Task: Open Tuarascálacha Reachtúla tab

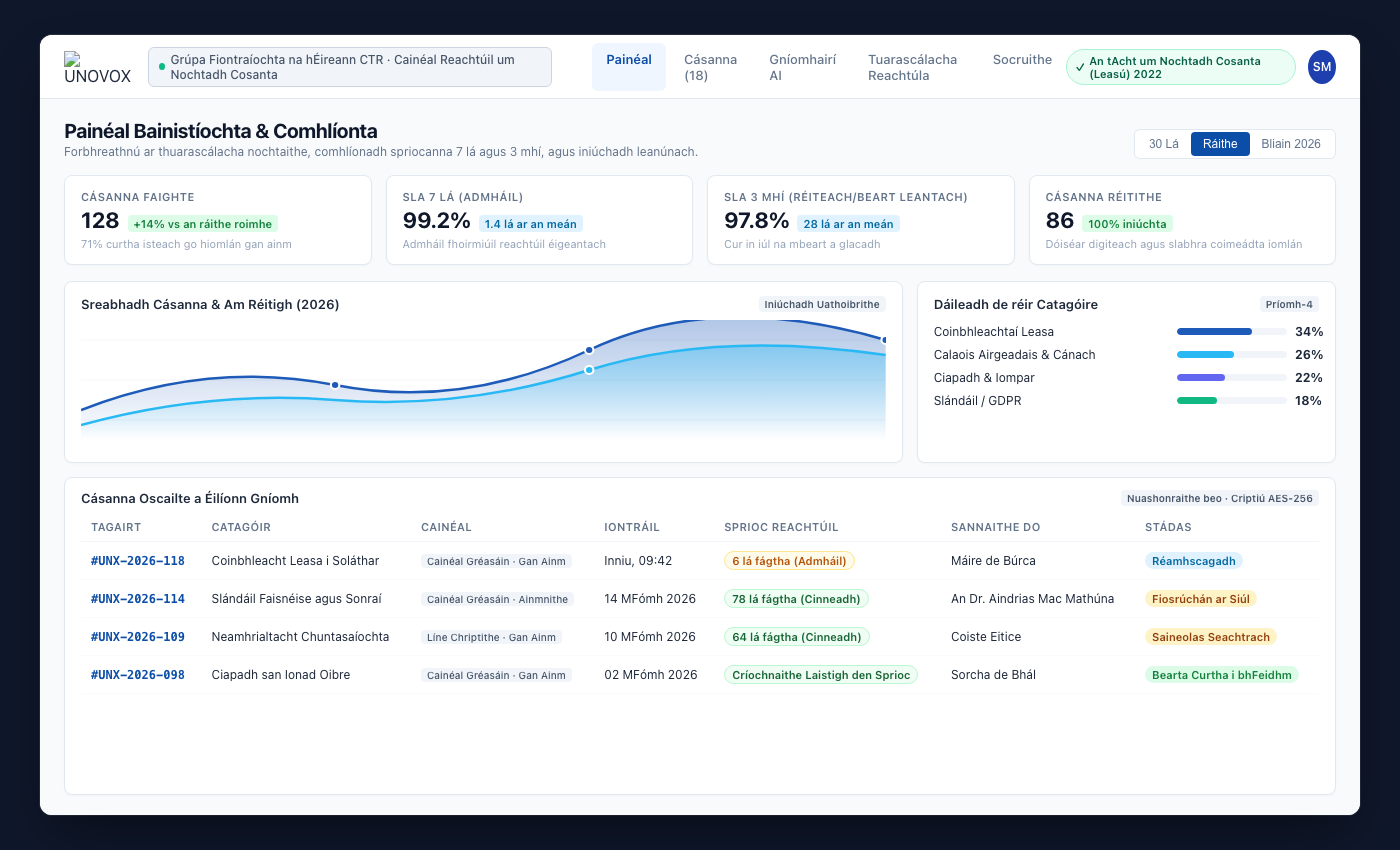Action: 912,67
